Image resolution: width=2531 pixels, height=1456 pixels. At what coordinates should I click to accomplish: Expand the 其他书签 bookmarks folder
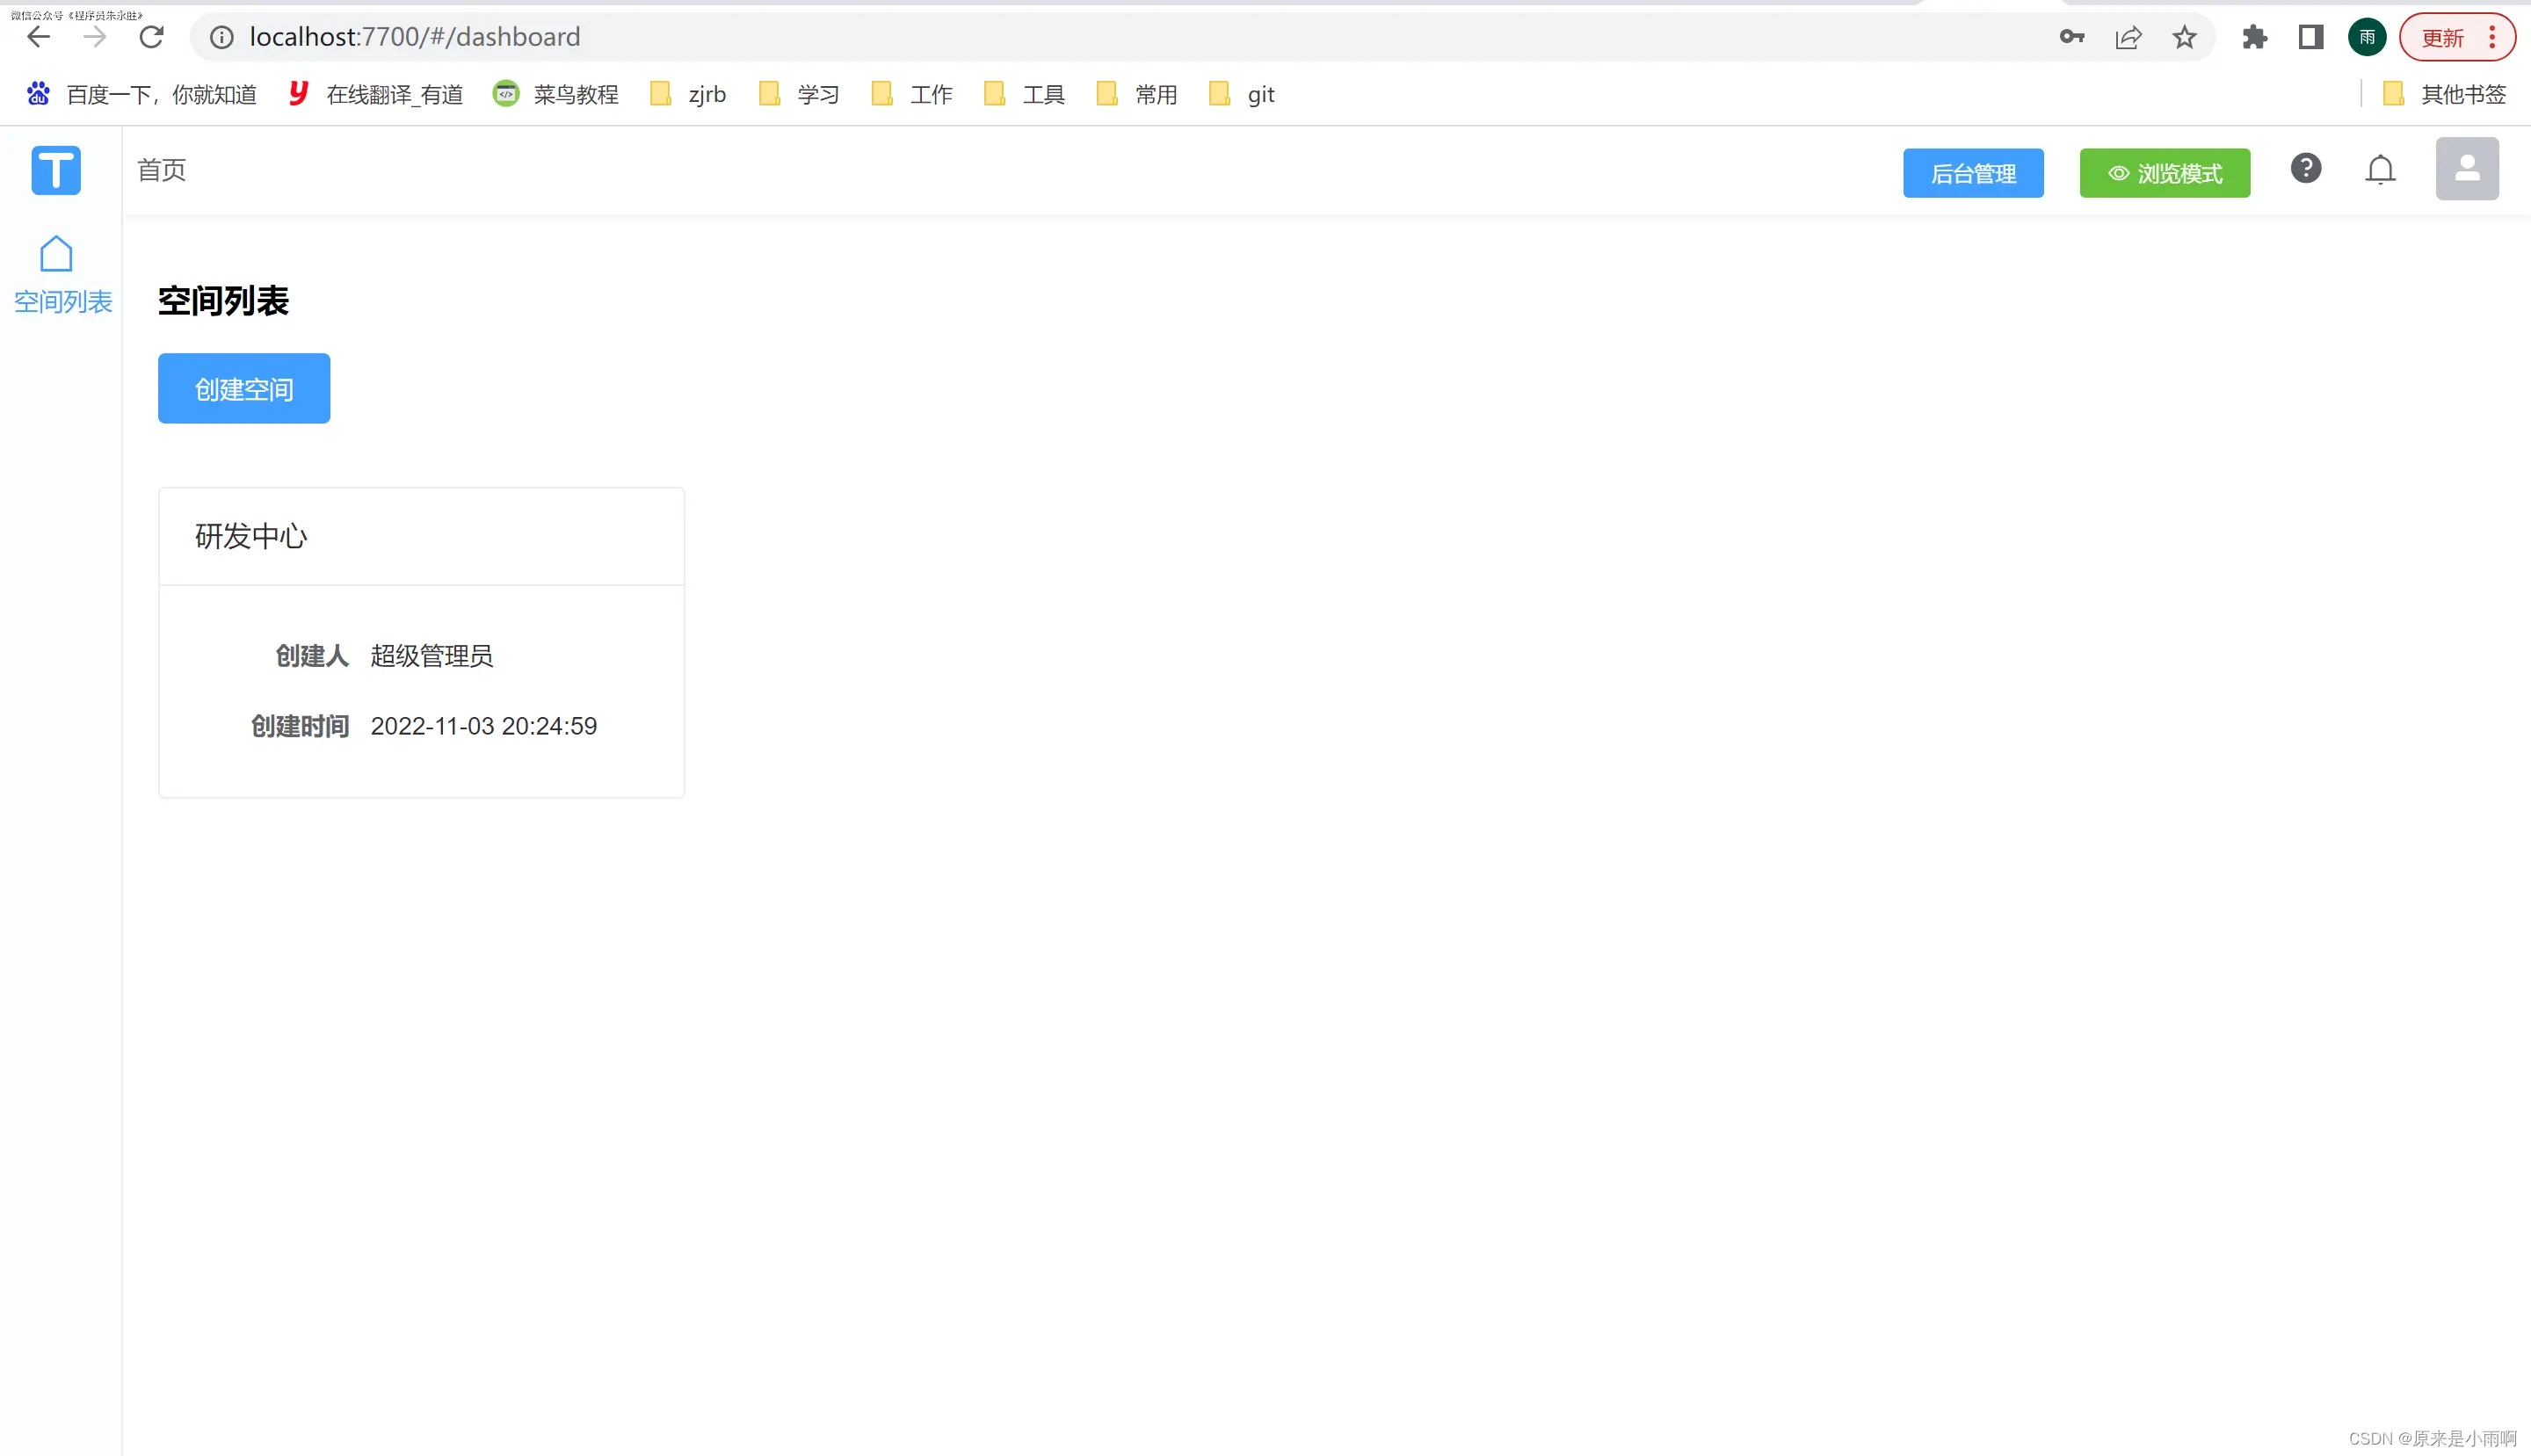2444,95
